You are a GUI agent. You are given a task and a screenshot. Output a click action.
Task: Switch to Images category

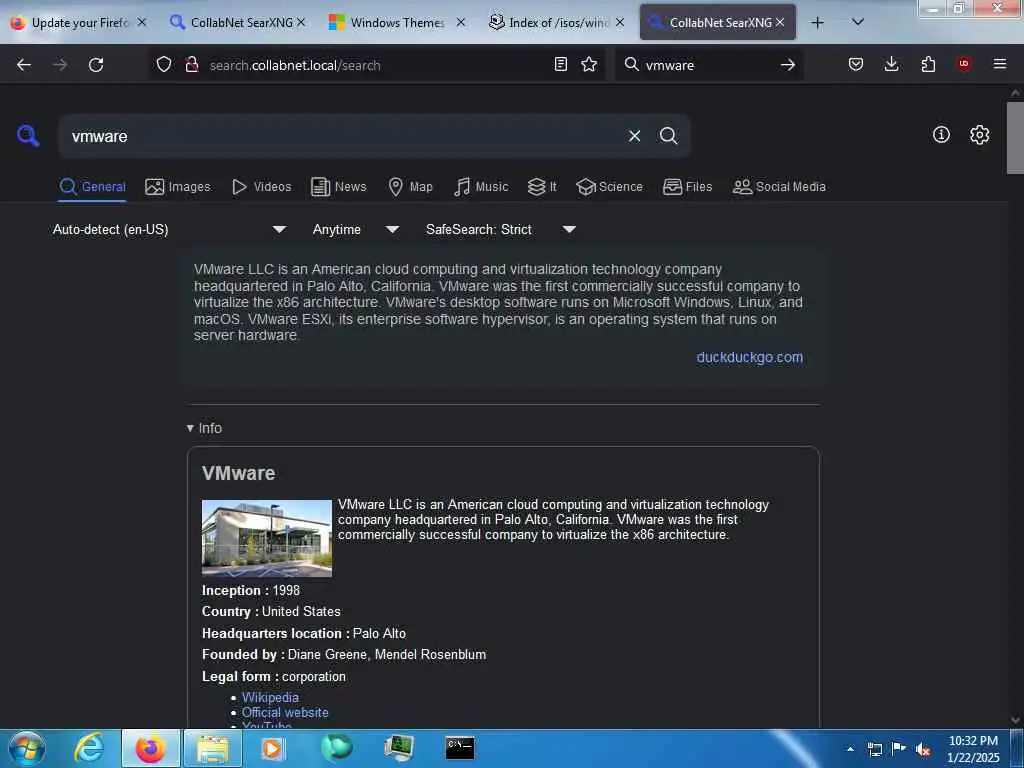tap(178, 187)
